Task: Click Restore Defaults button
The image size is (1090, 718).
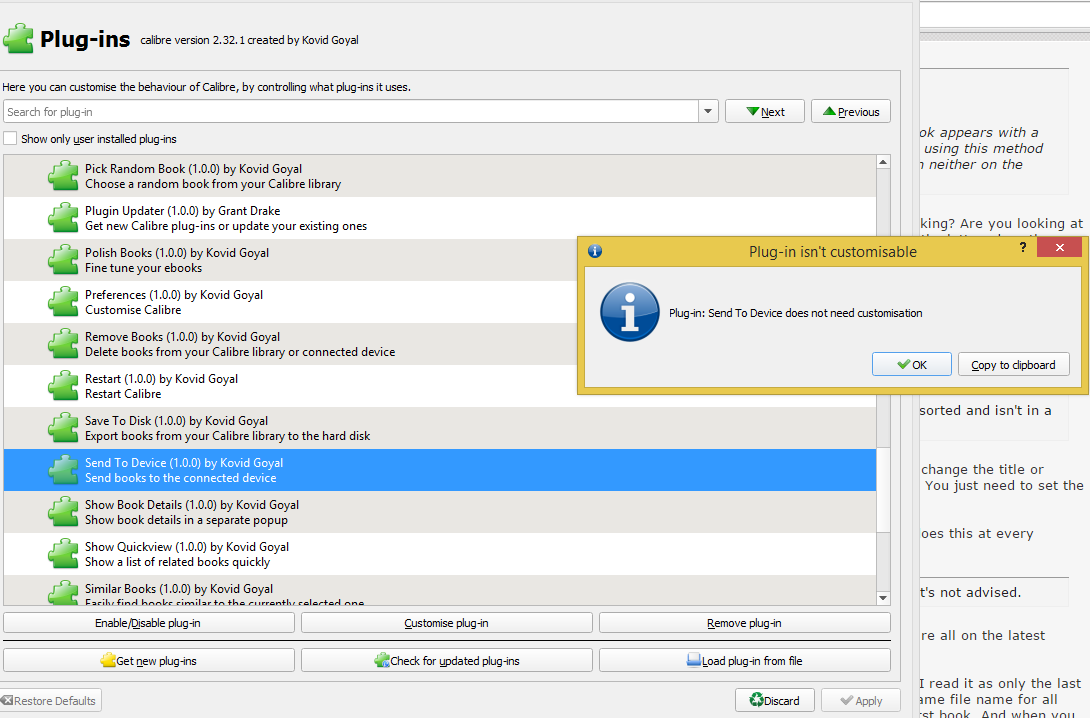Action: click(50, 701)
